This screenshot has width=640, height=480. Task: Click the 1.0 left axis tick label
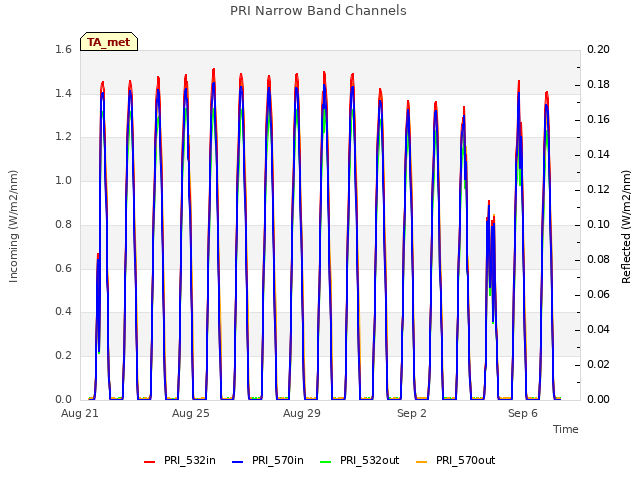pos(63,181)
